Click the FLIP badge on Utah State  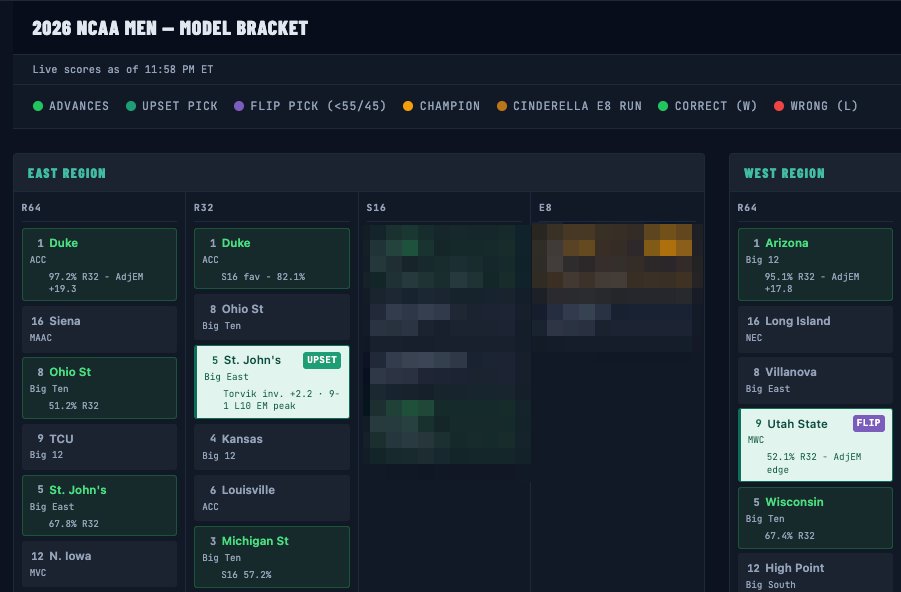[x=868, y=423]
